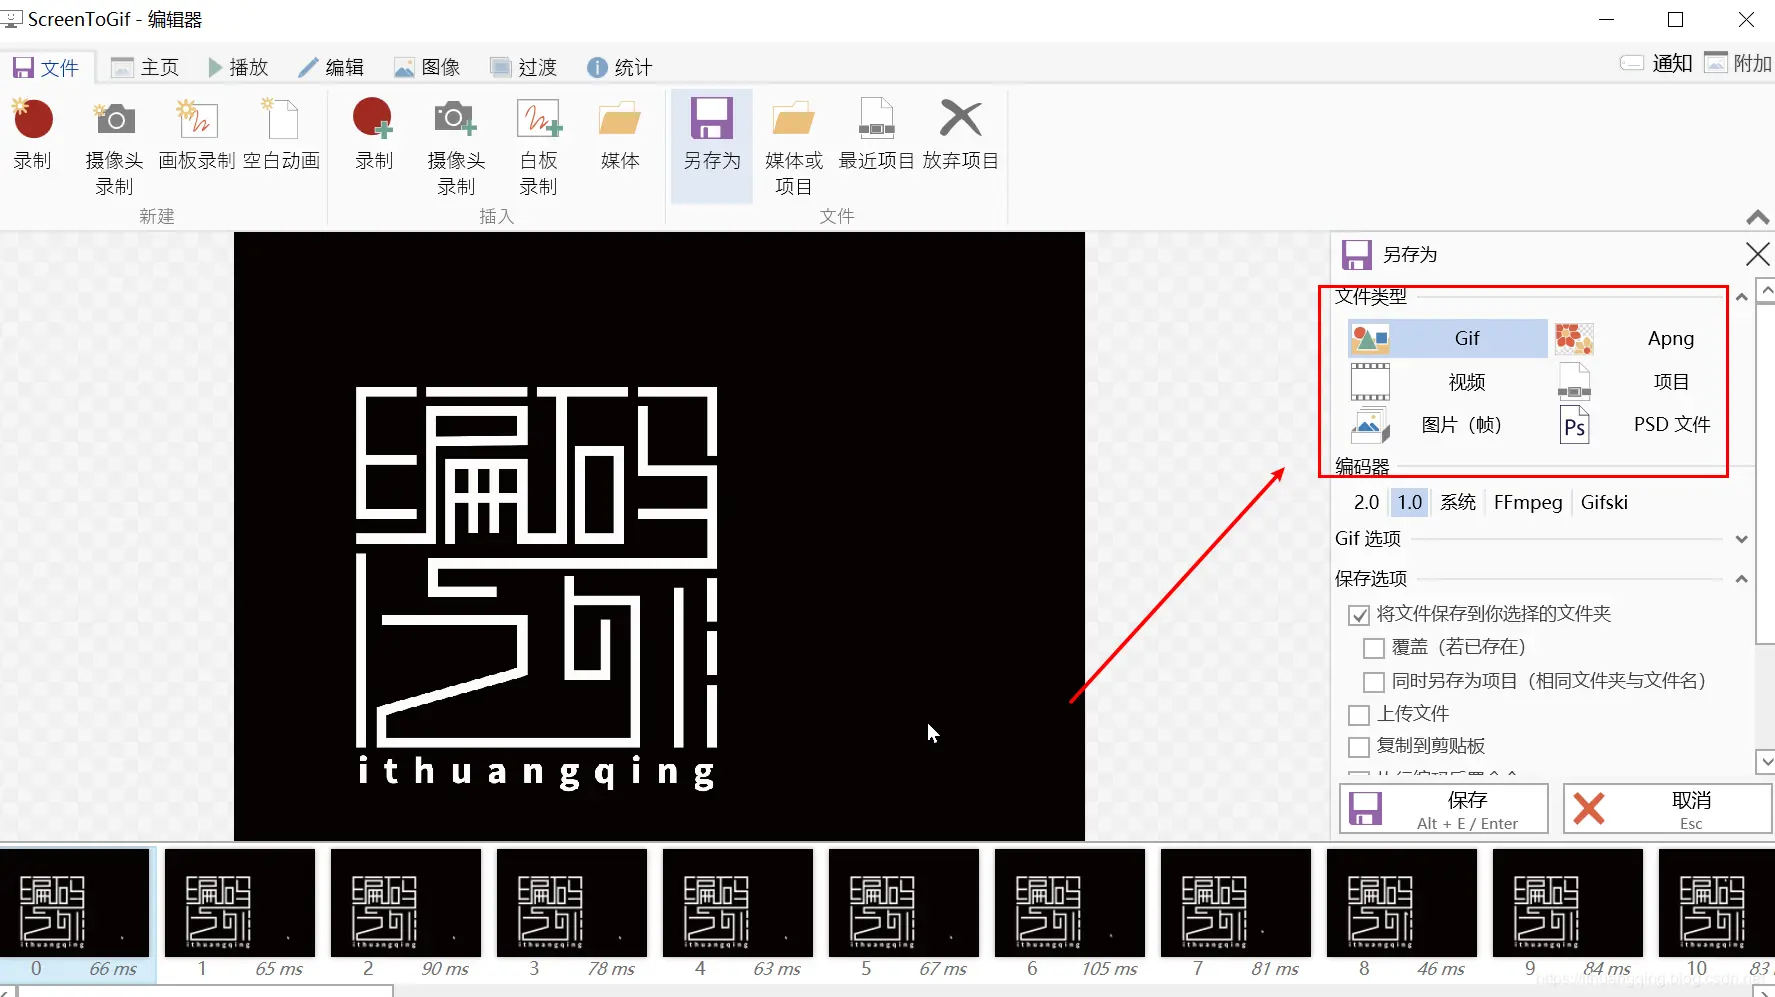Click the 保存 save button
1775x997 pixels.
[1442, 808]
